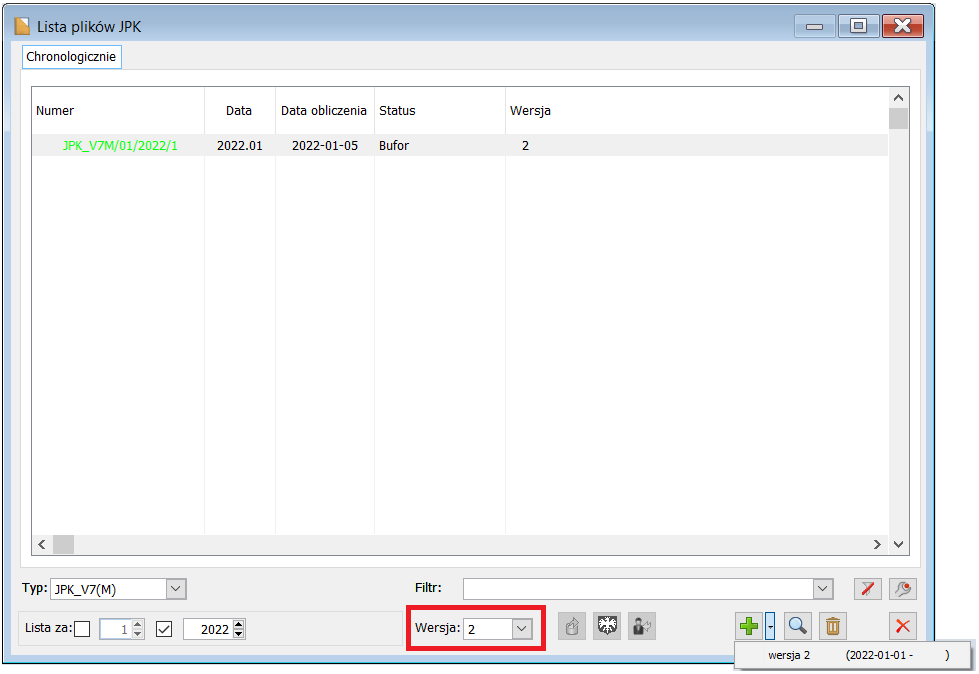Viewport: 979px width, 674px height.
Task: Click the export file icon next to Wersja
Action: tap(572, 626)
